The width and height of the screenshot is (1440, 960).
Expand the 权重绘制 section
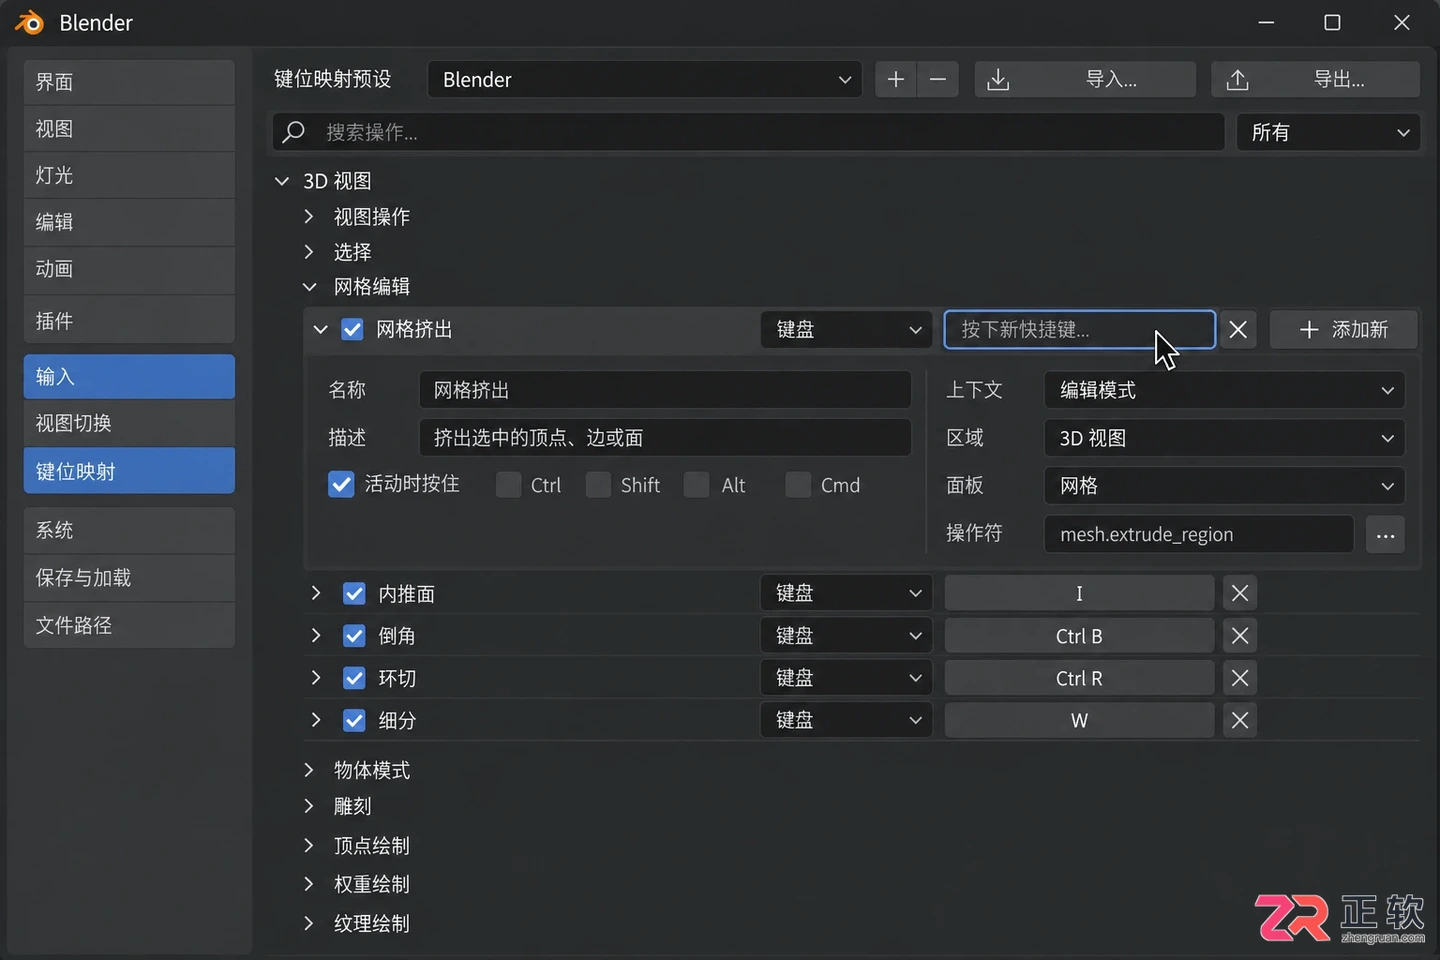coord(309,884)
